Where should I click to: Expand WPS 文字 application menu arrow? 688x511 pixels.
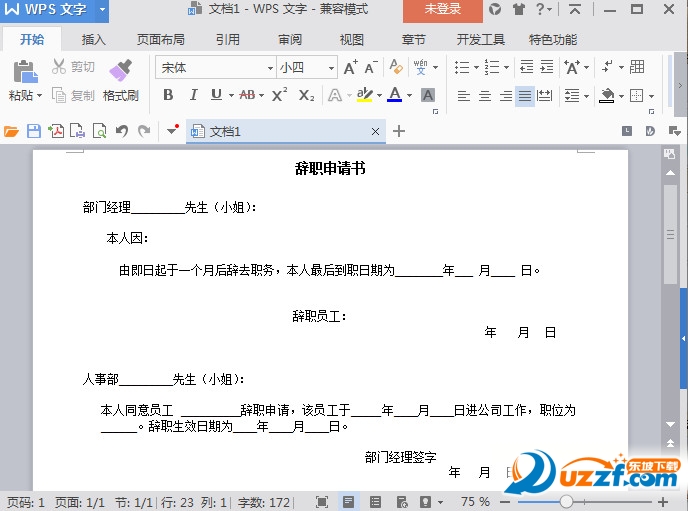[x=102, y=9]
